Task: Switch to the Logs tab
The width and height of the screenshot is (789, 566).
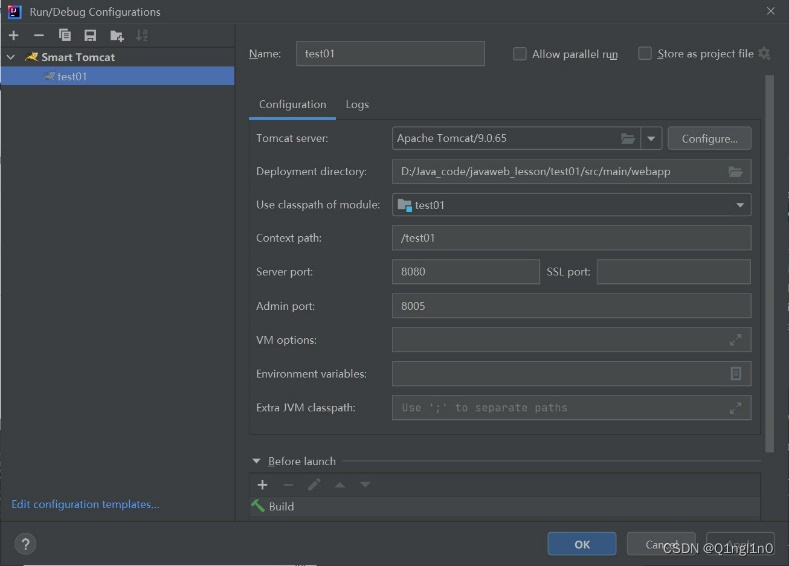Action: click(357, 105)
